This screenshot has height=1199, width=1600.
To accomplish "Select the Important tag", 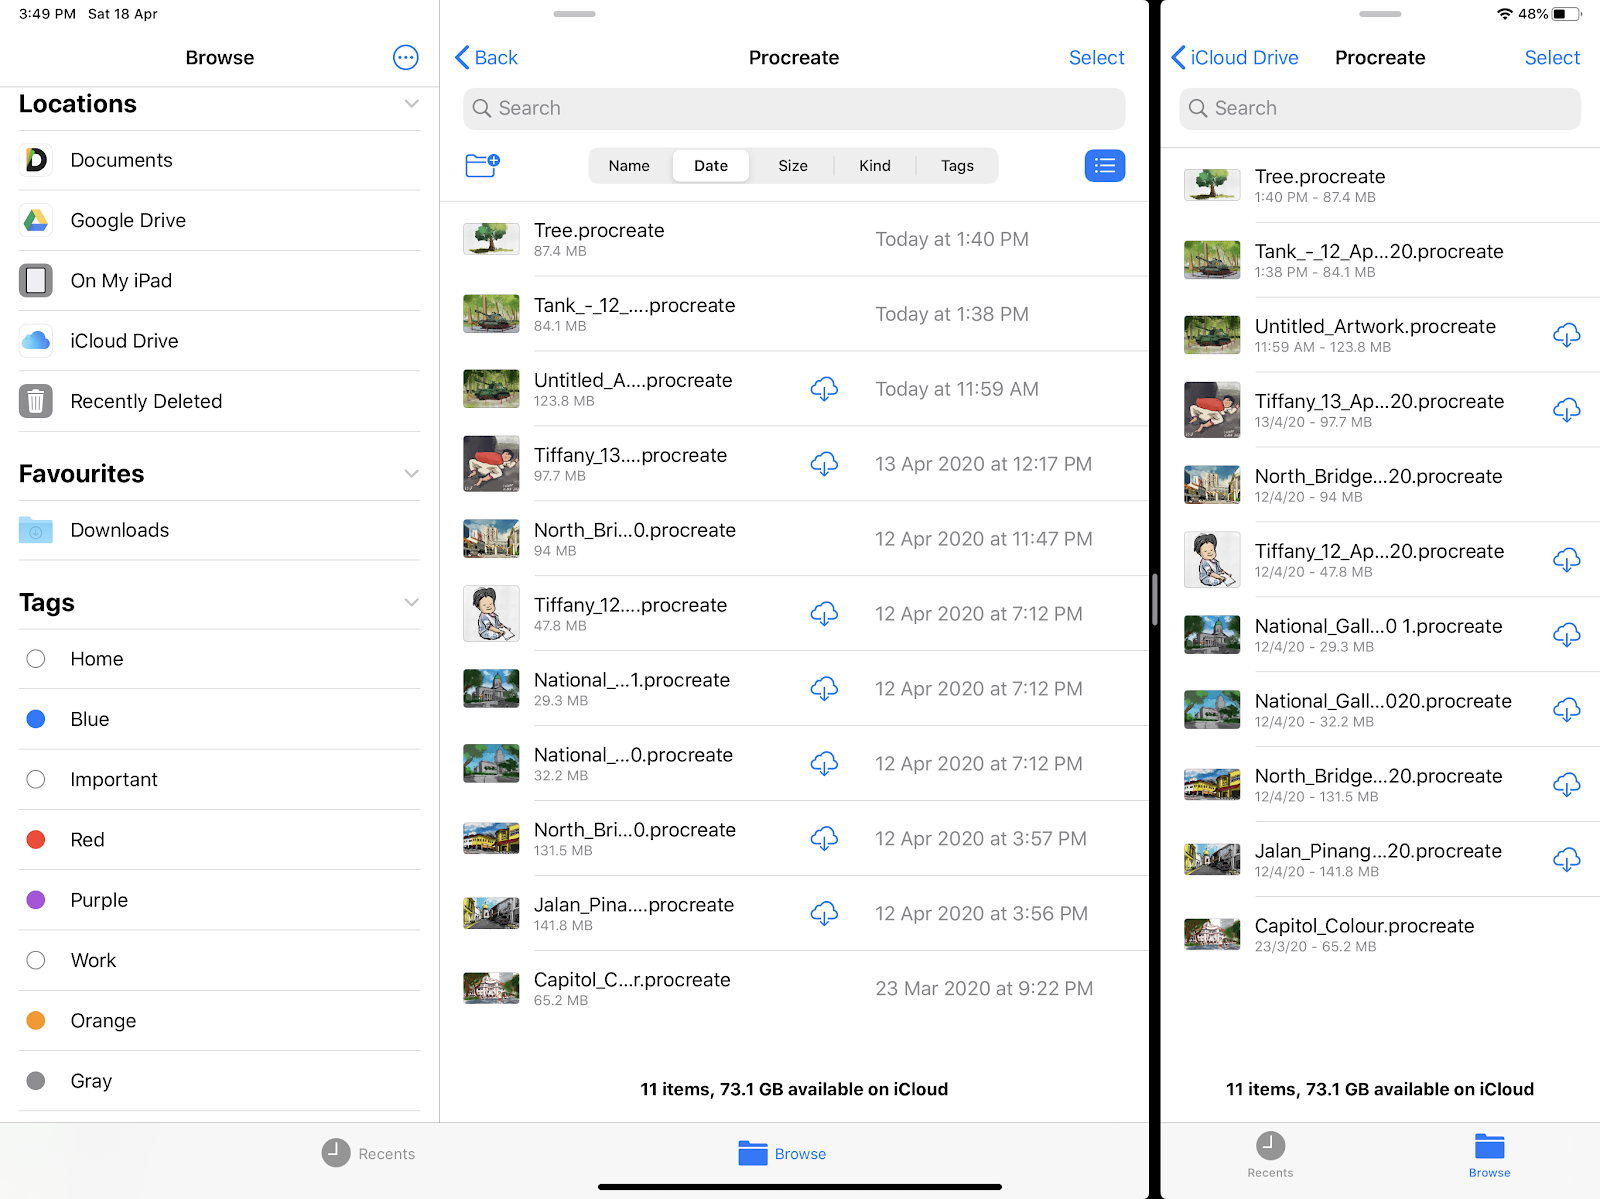I will [219, 780].
